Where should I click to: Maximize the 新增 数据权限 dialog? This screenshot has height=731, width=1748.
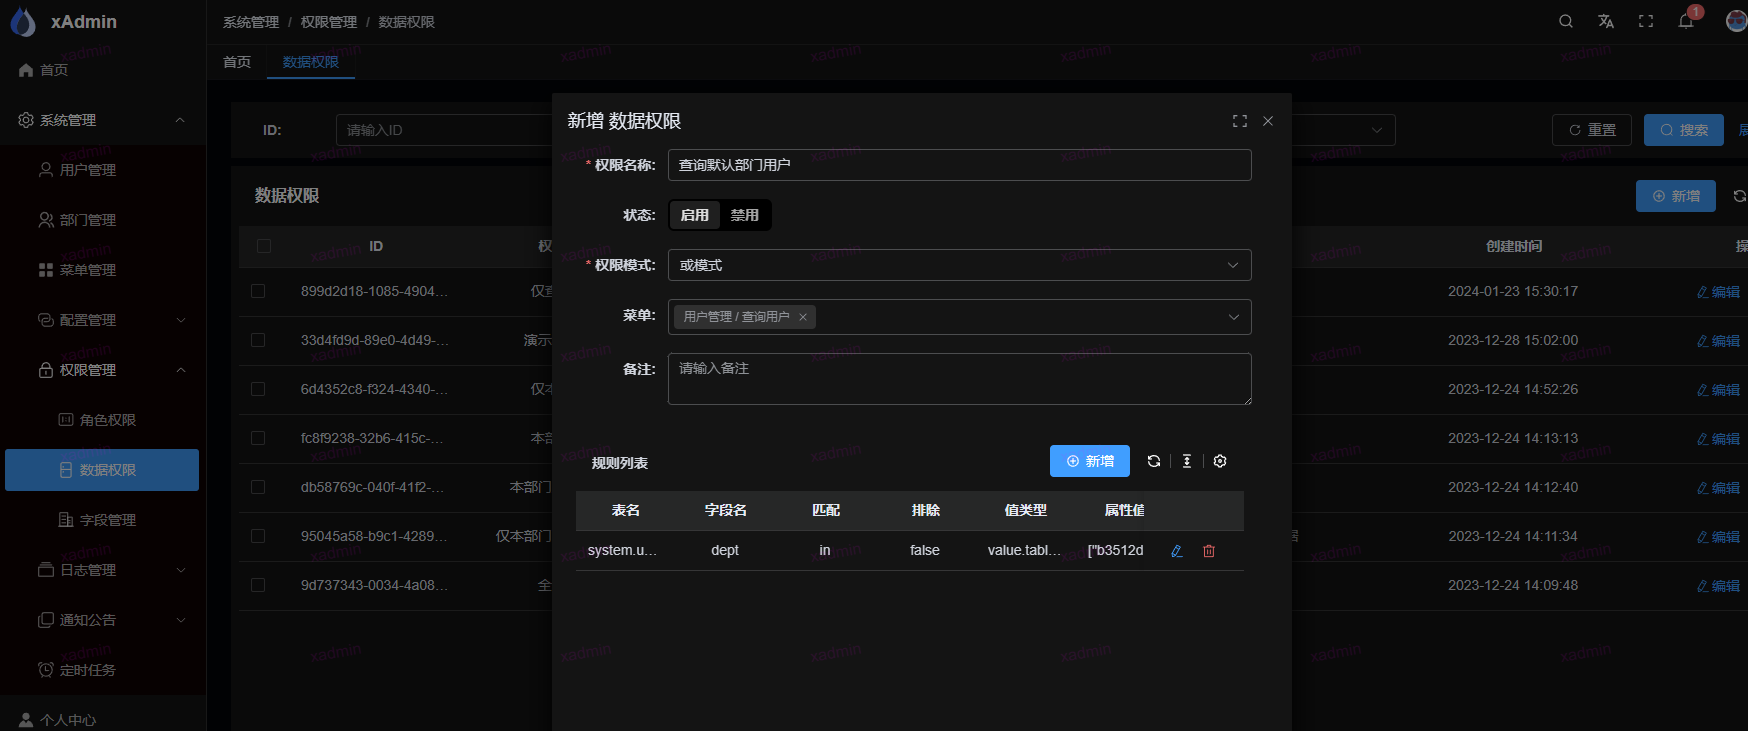pos(1240,121)
